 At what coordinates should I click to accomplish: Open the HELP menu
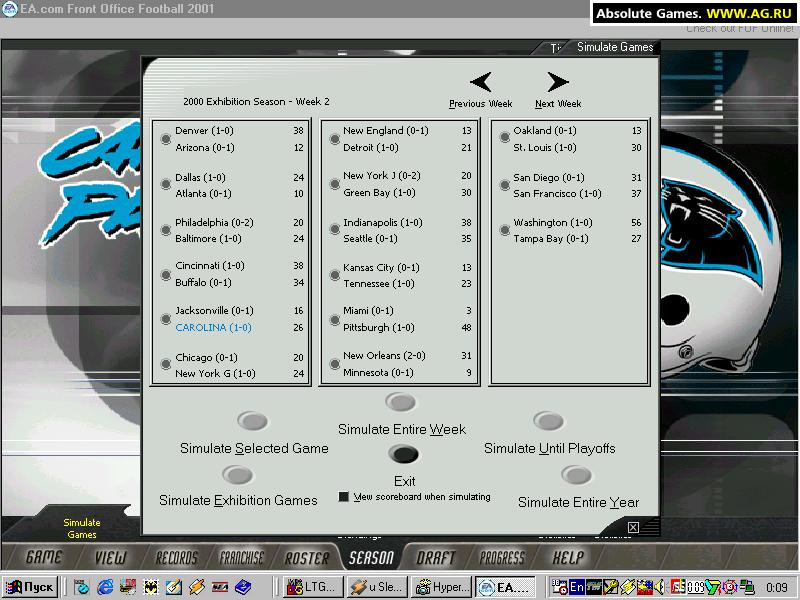point(568,557)
